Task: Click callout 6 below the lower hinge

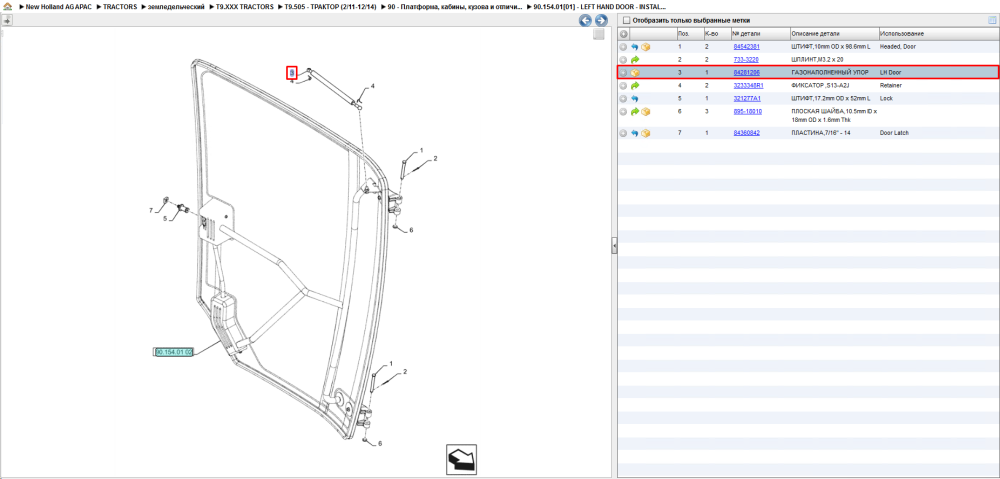Action: 380,443
